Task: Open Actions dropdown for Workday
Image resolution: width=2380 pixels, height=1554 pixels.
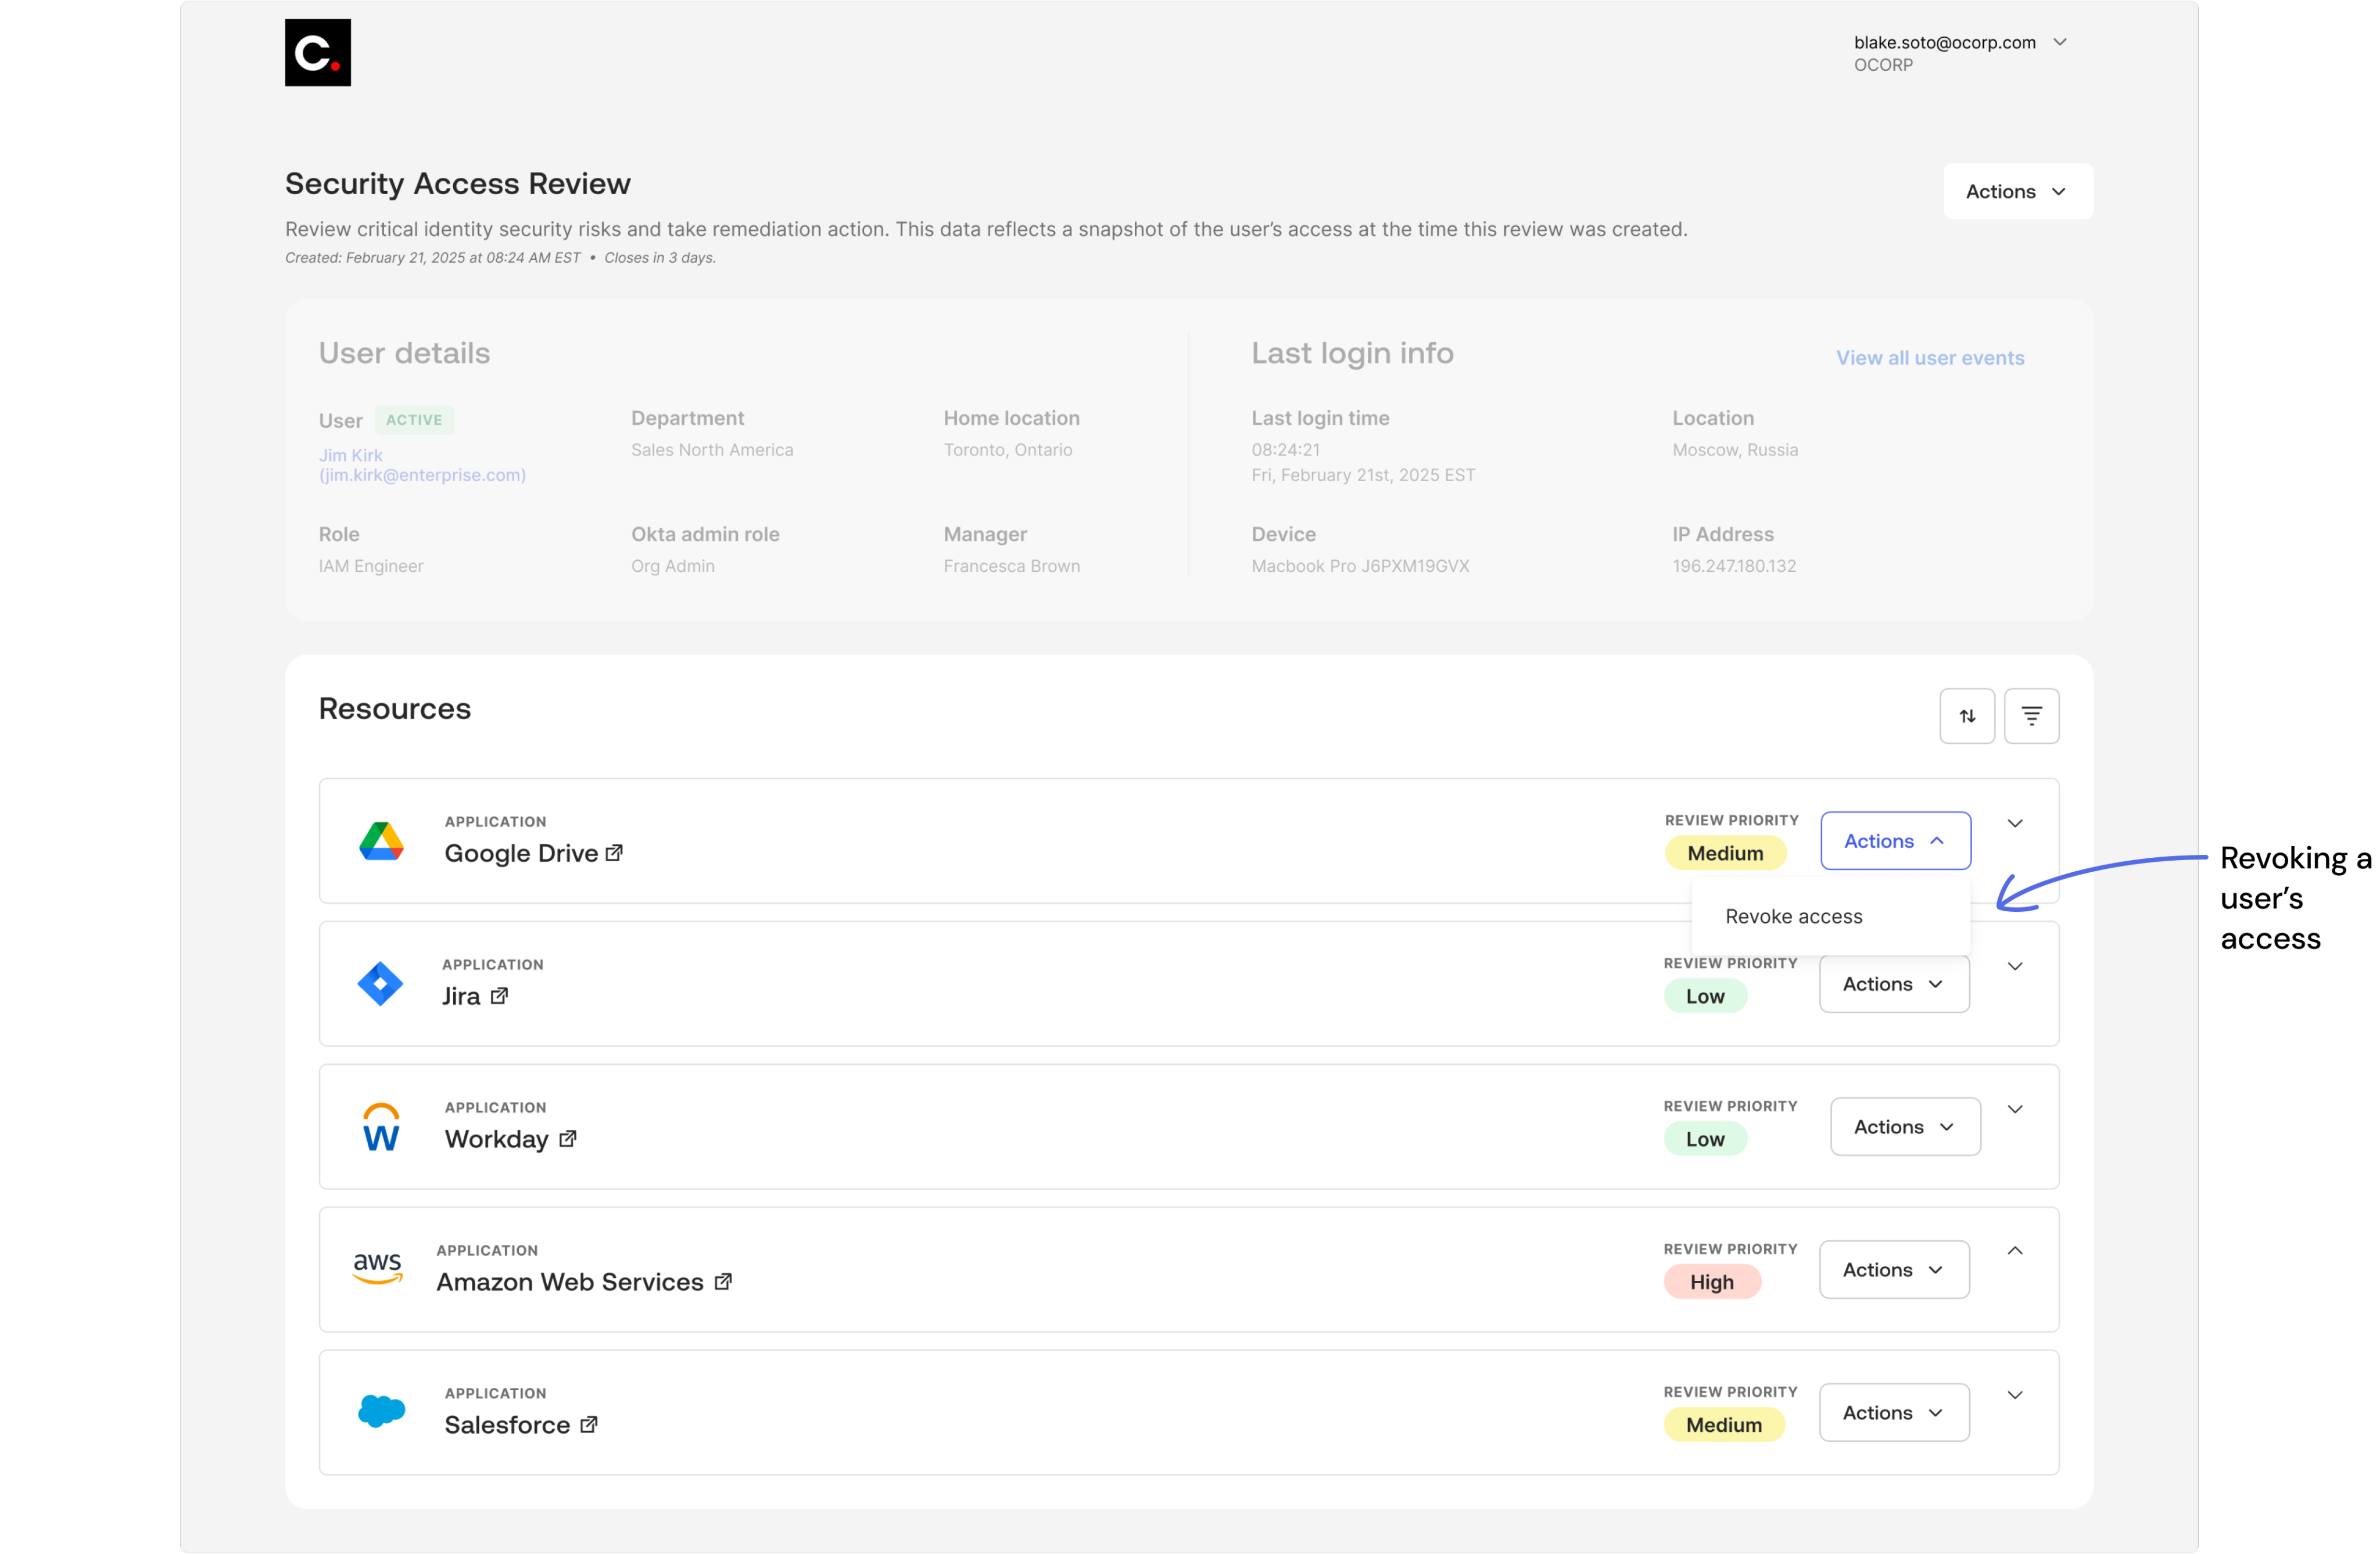Action: [x=1904, y=1127]
